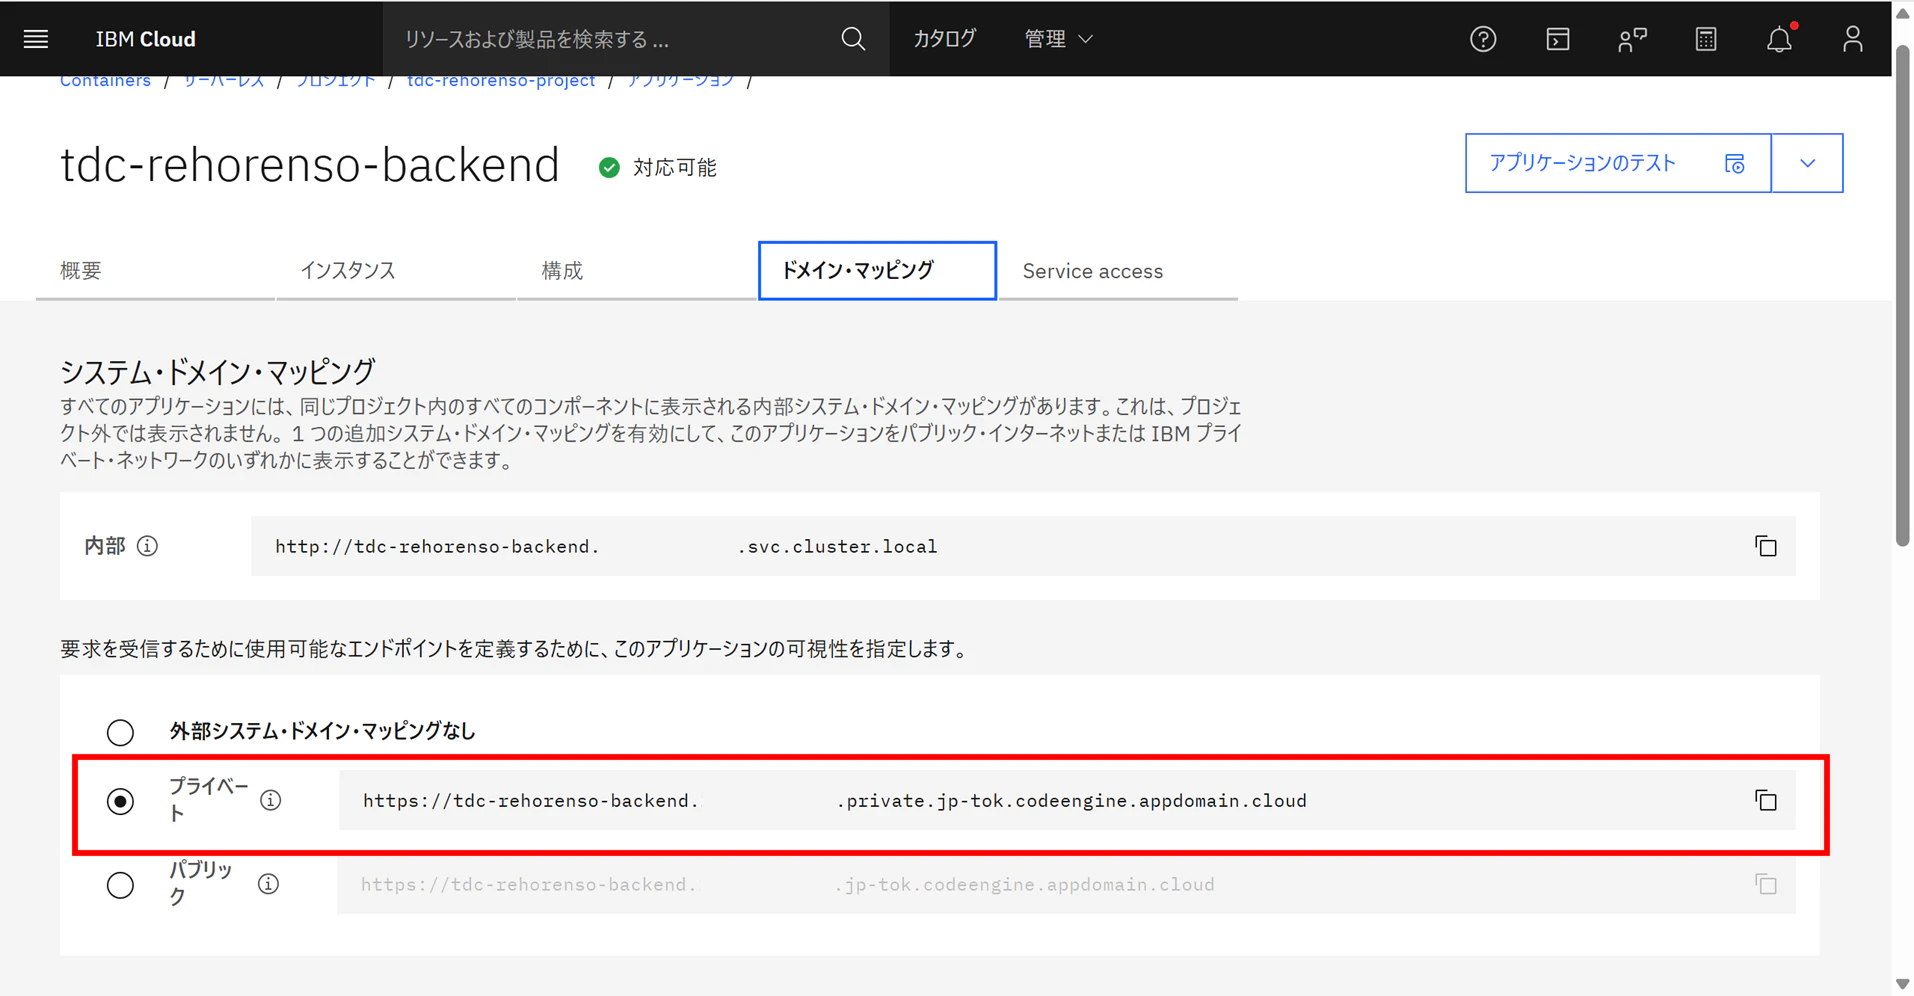Viewport: 1914px width, 996px height.
Task: Switch to the インスタンス tab
Action: 396,271
